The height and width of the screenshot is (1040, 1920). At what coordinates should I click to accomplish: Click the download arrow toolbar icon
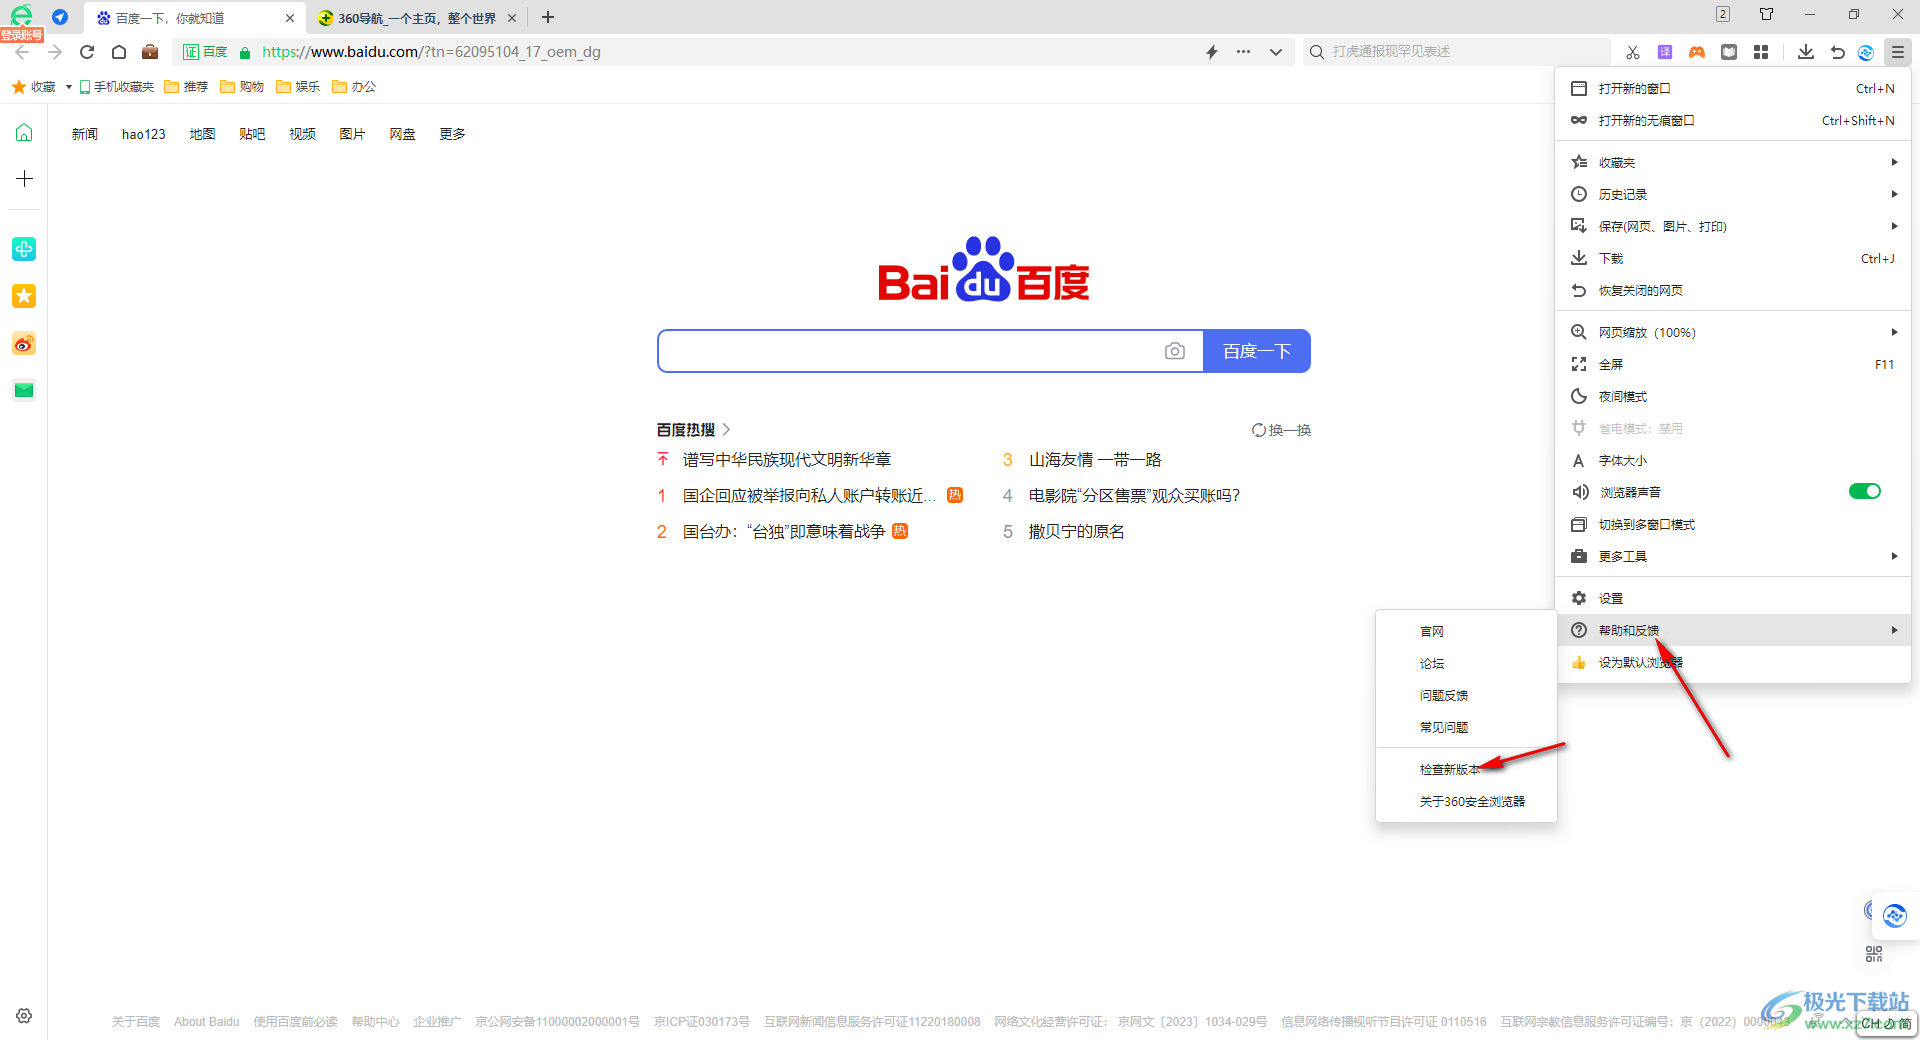coord(1806,52)
